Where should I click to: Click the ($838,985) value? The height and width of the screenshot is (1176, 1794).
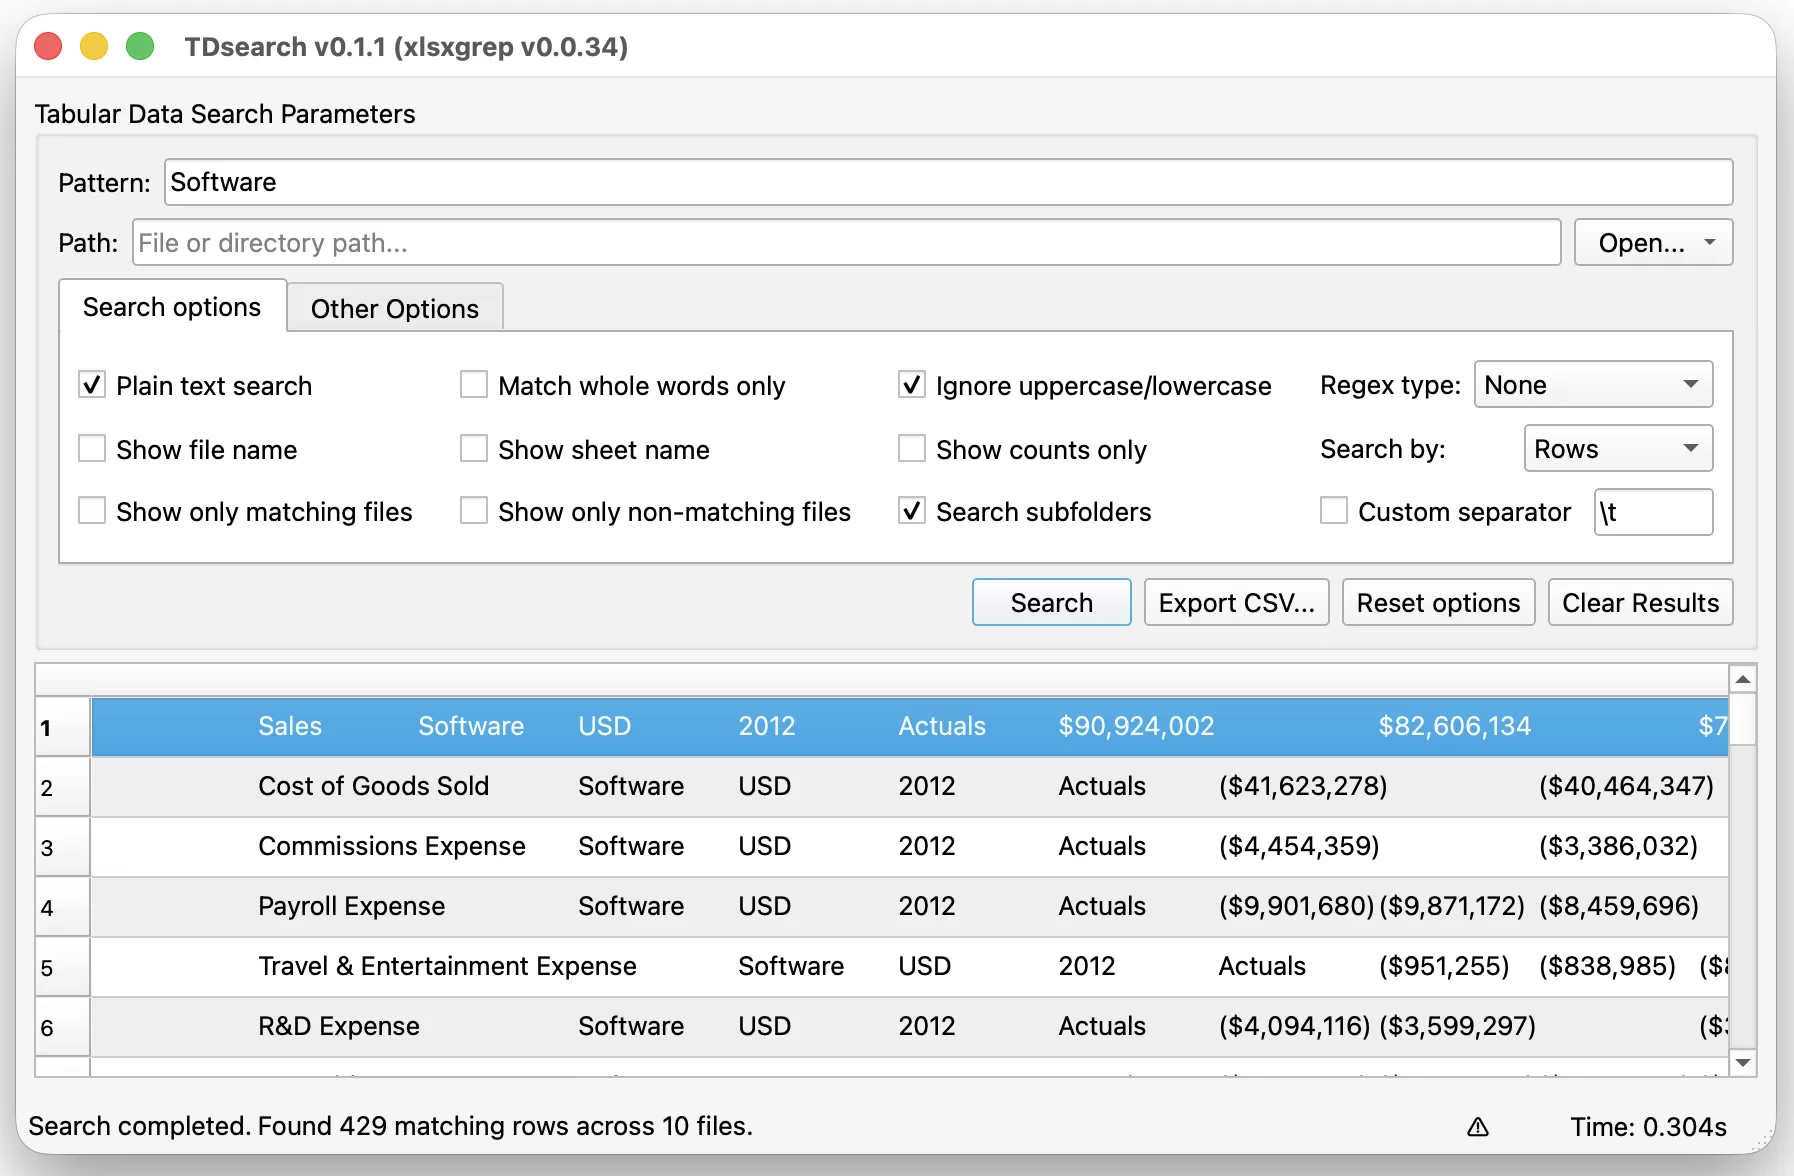(x=1607, y=966)
